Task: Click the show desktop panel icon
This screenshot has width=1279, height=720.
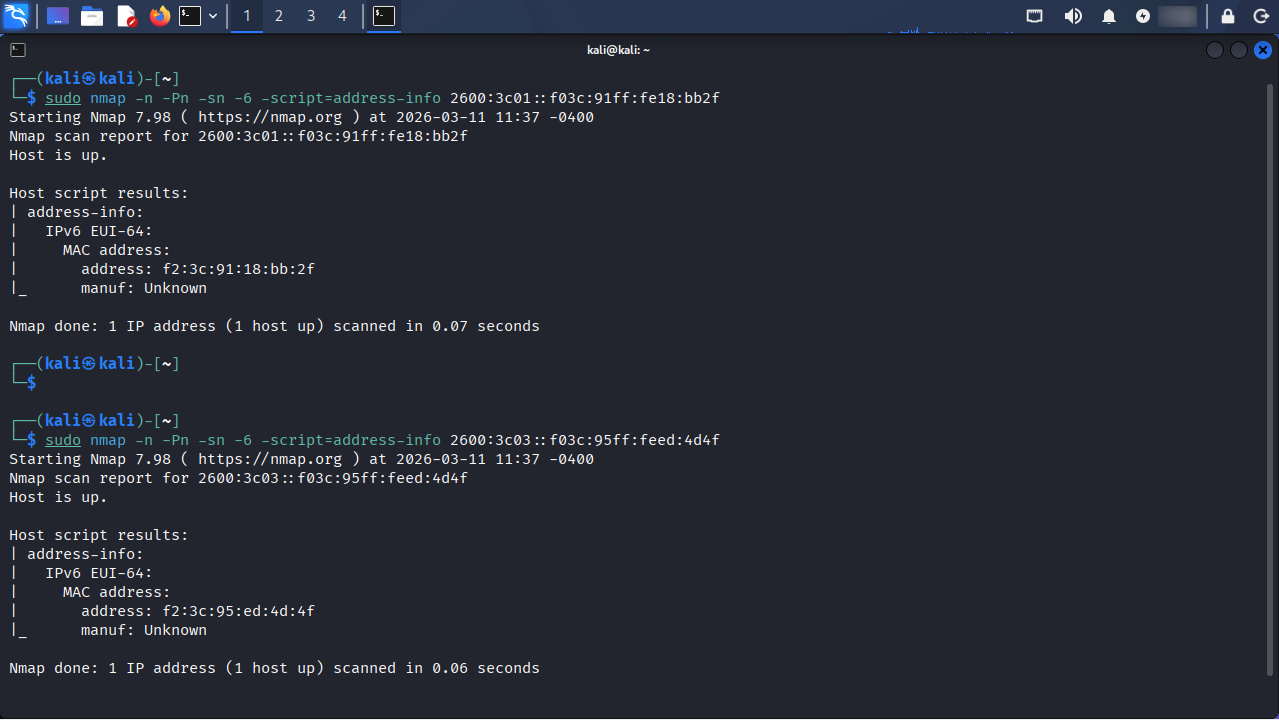Action: tap(58, 16)
